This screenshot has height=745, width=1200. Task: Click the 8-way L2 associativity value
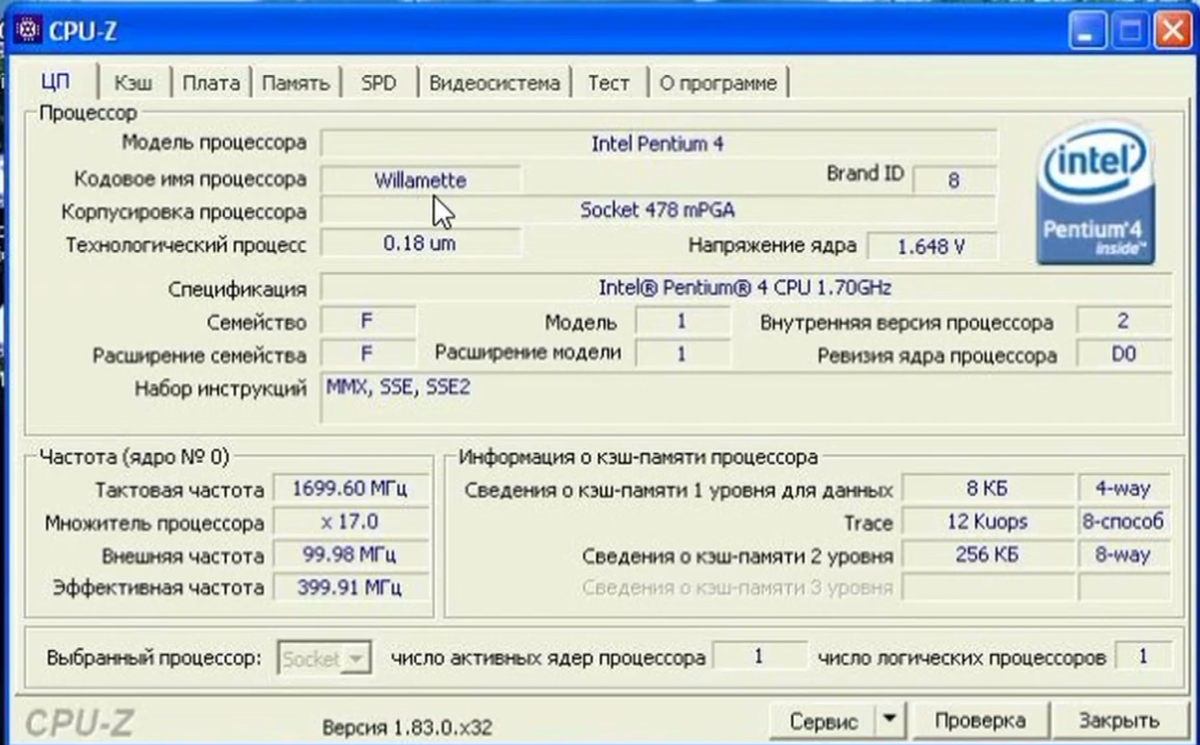point(1123,554)
